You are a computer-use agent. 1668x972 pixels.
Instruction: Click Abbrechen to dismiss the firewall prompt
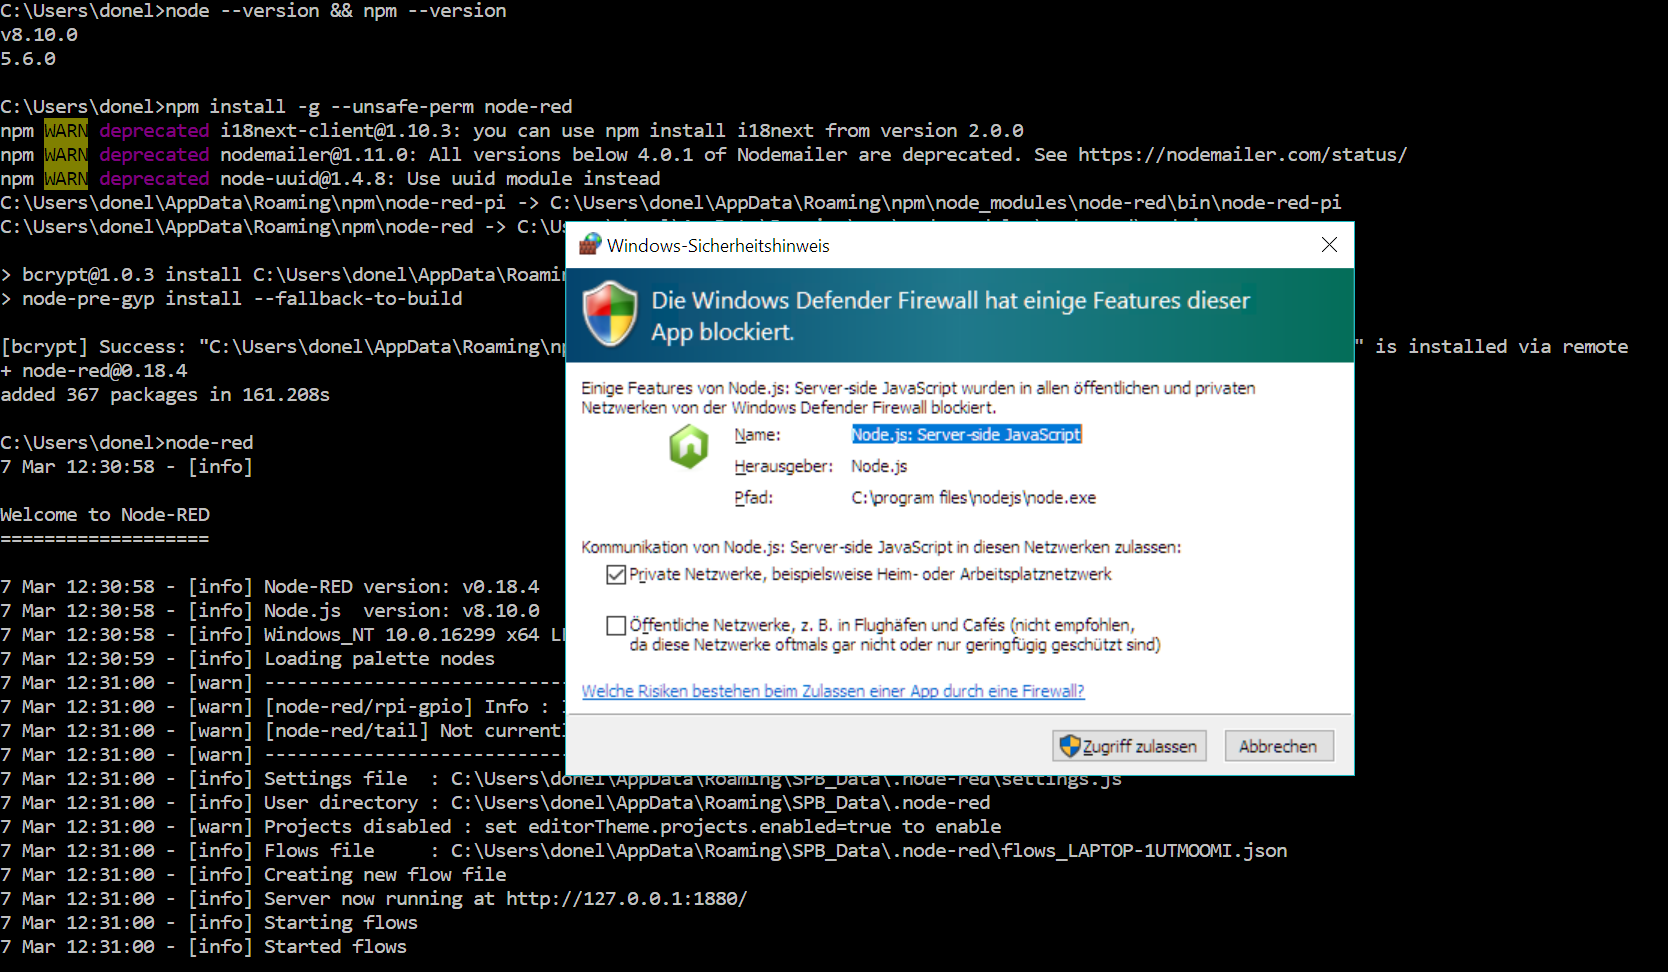pos(1279,746)
